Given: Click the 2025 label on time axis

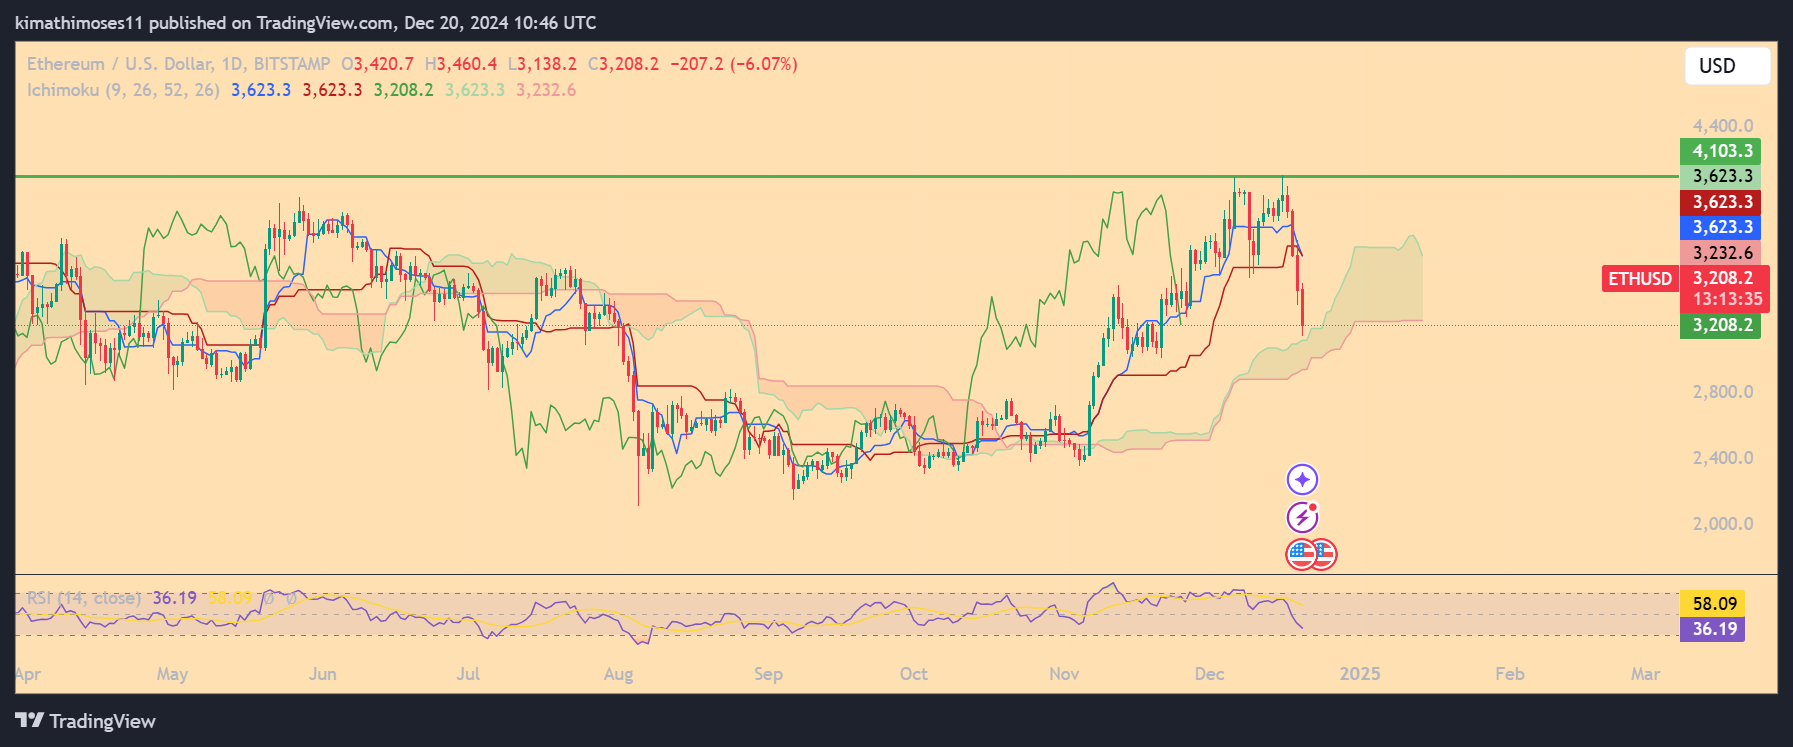Looking at the screenshot, I should 1360,674.
